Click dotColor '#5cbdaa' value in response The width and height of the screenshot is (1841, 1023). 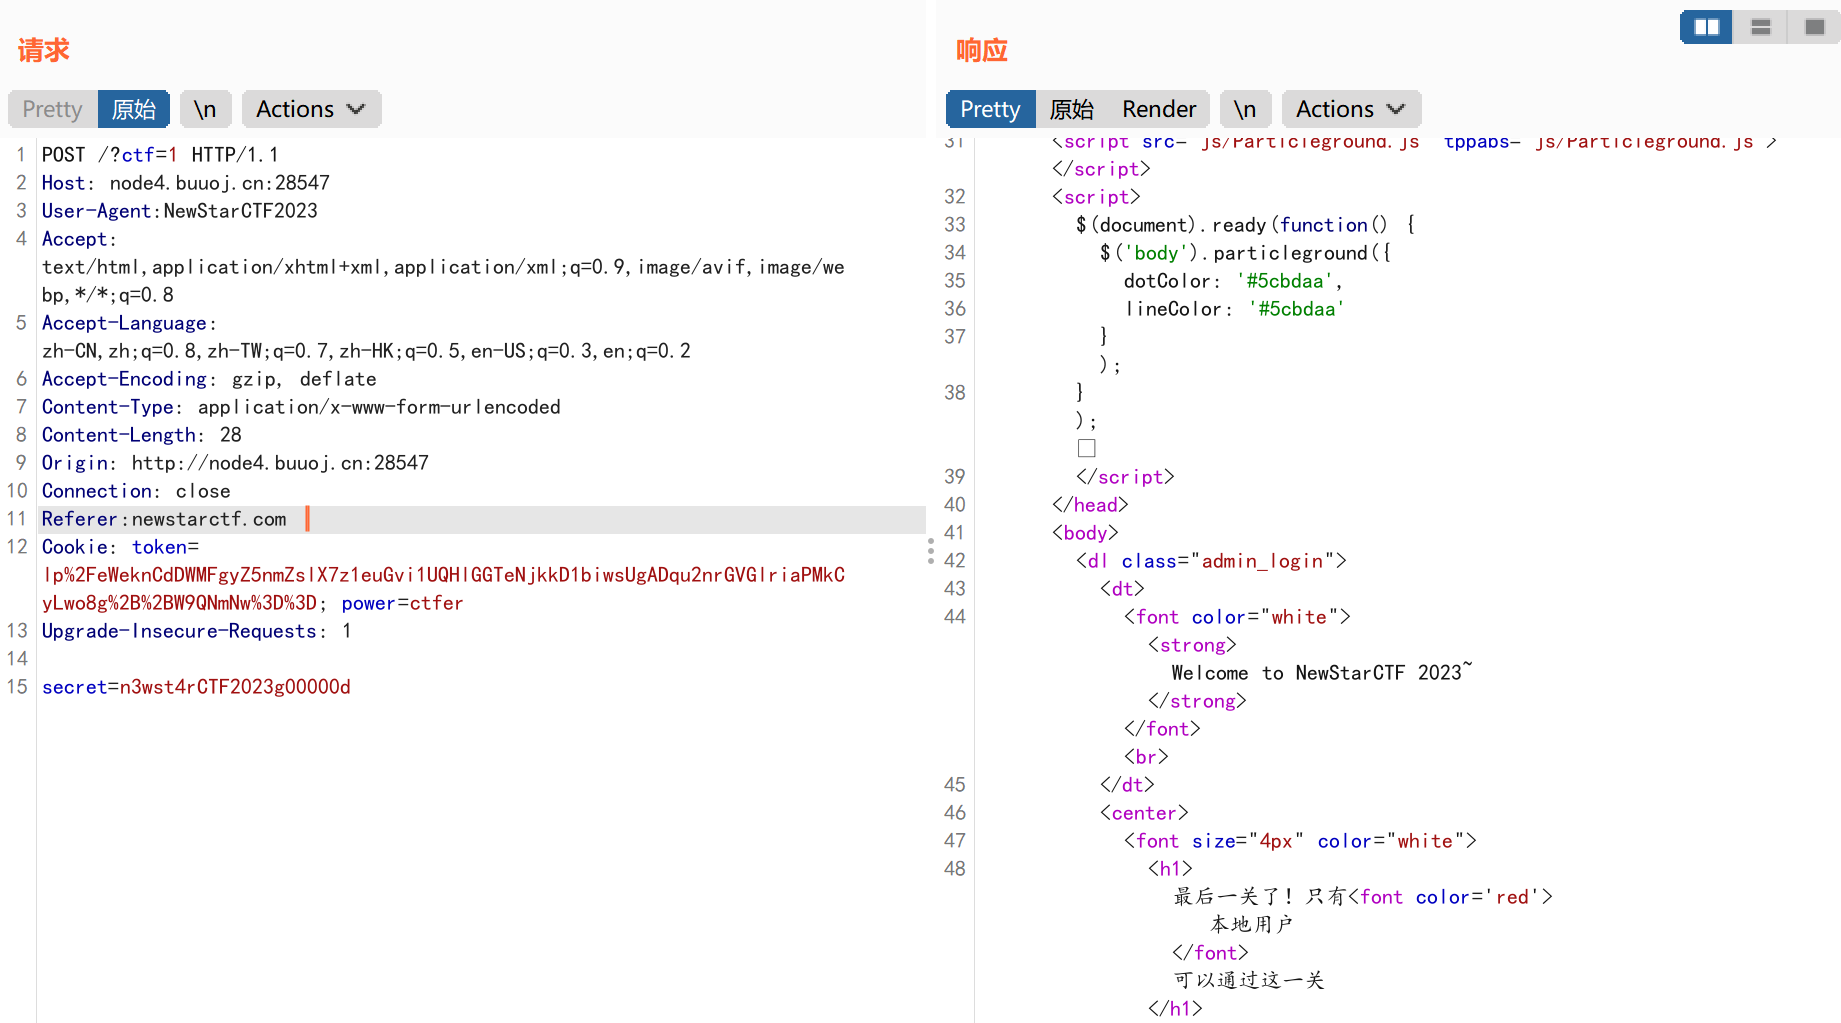point(1284,281)
